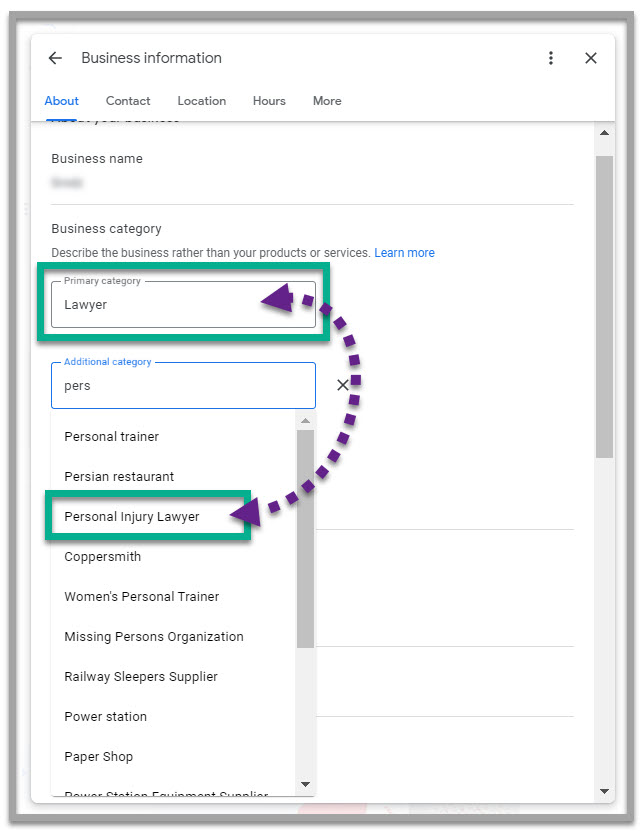The height and width of the screenshot is (831, 643).
Task: Click the Additional category input containing pers
Action: [x=180, y=385]
